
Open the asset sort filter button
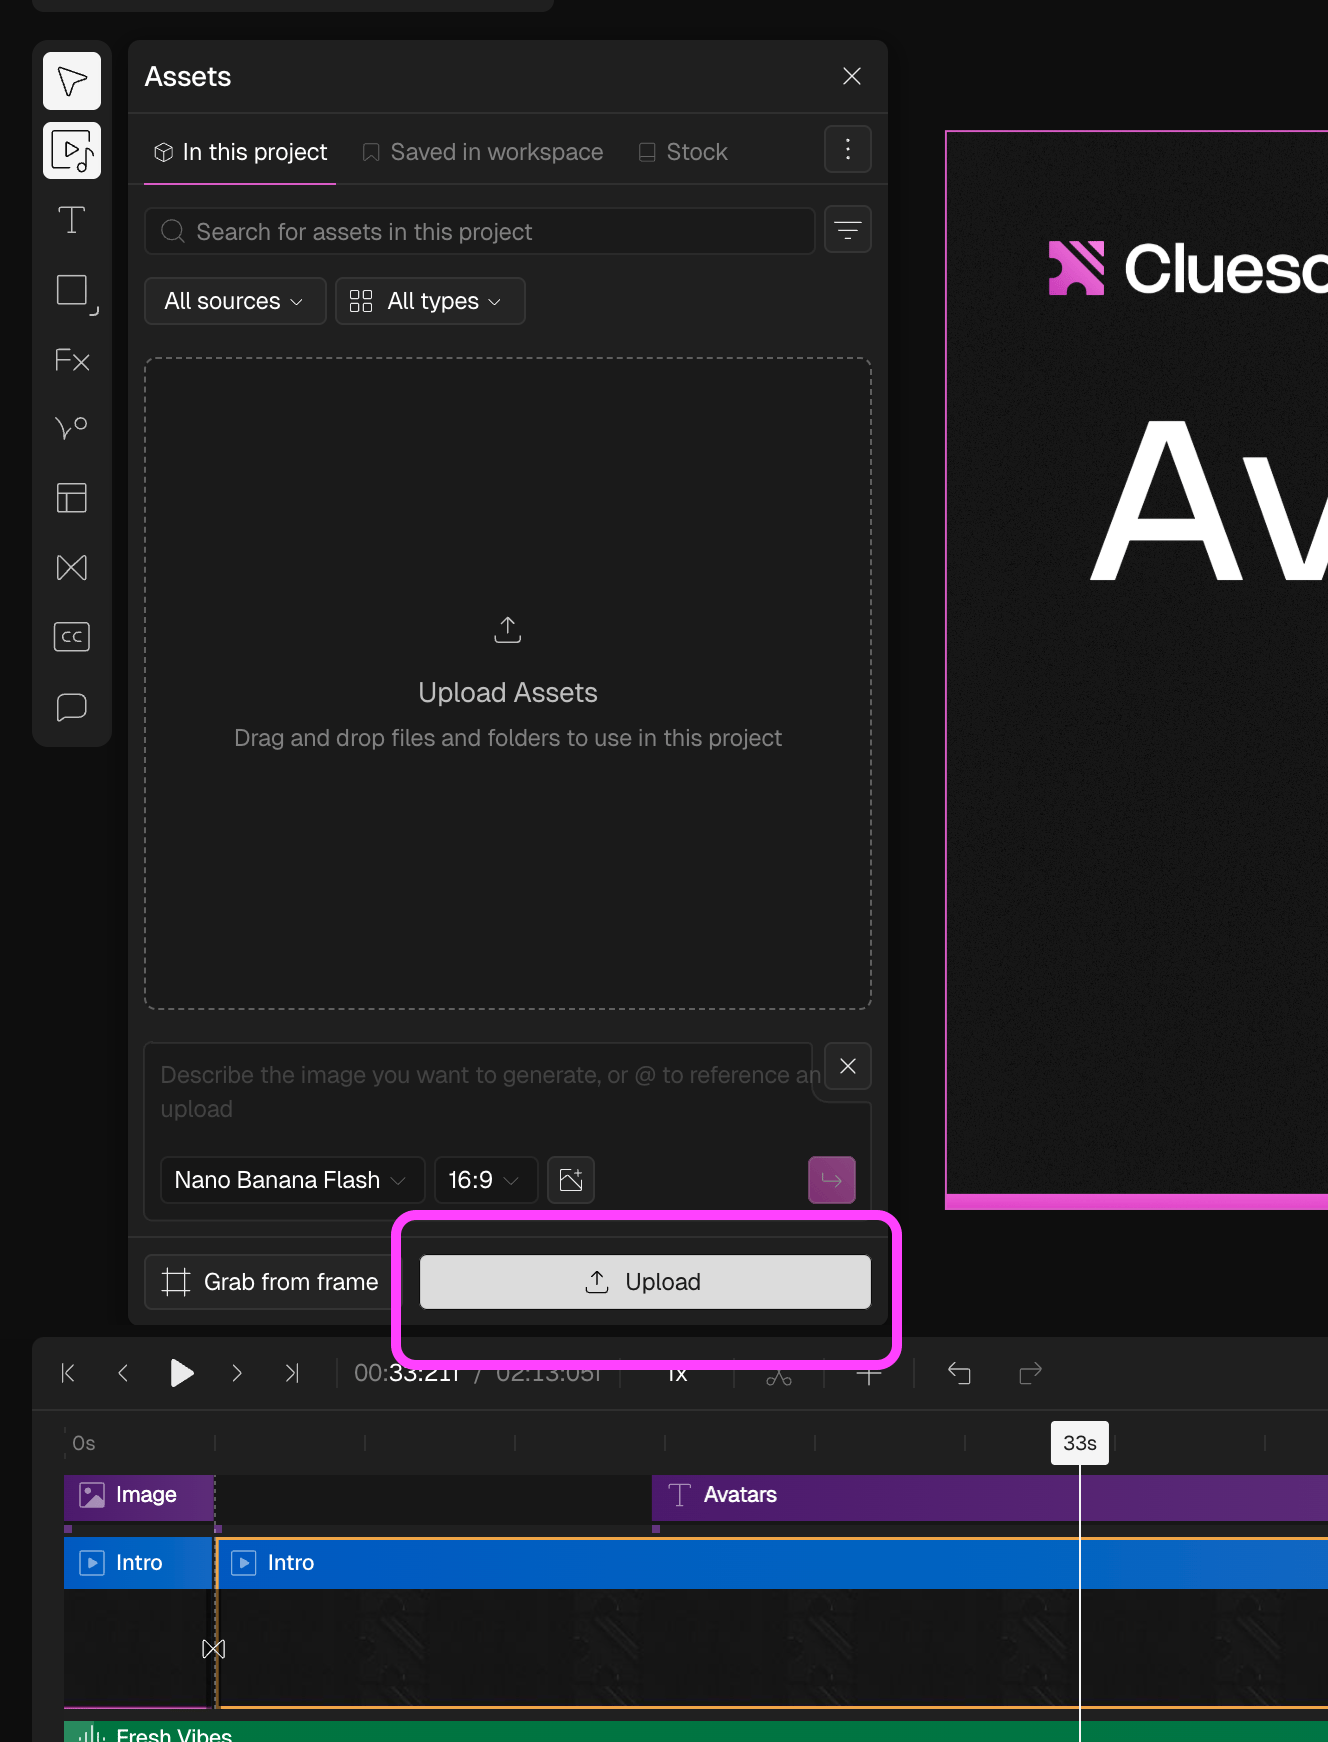(848, 230)
